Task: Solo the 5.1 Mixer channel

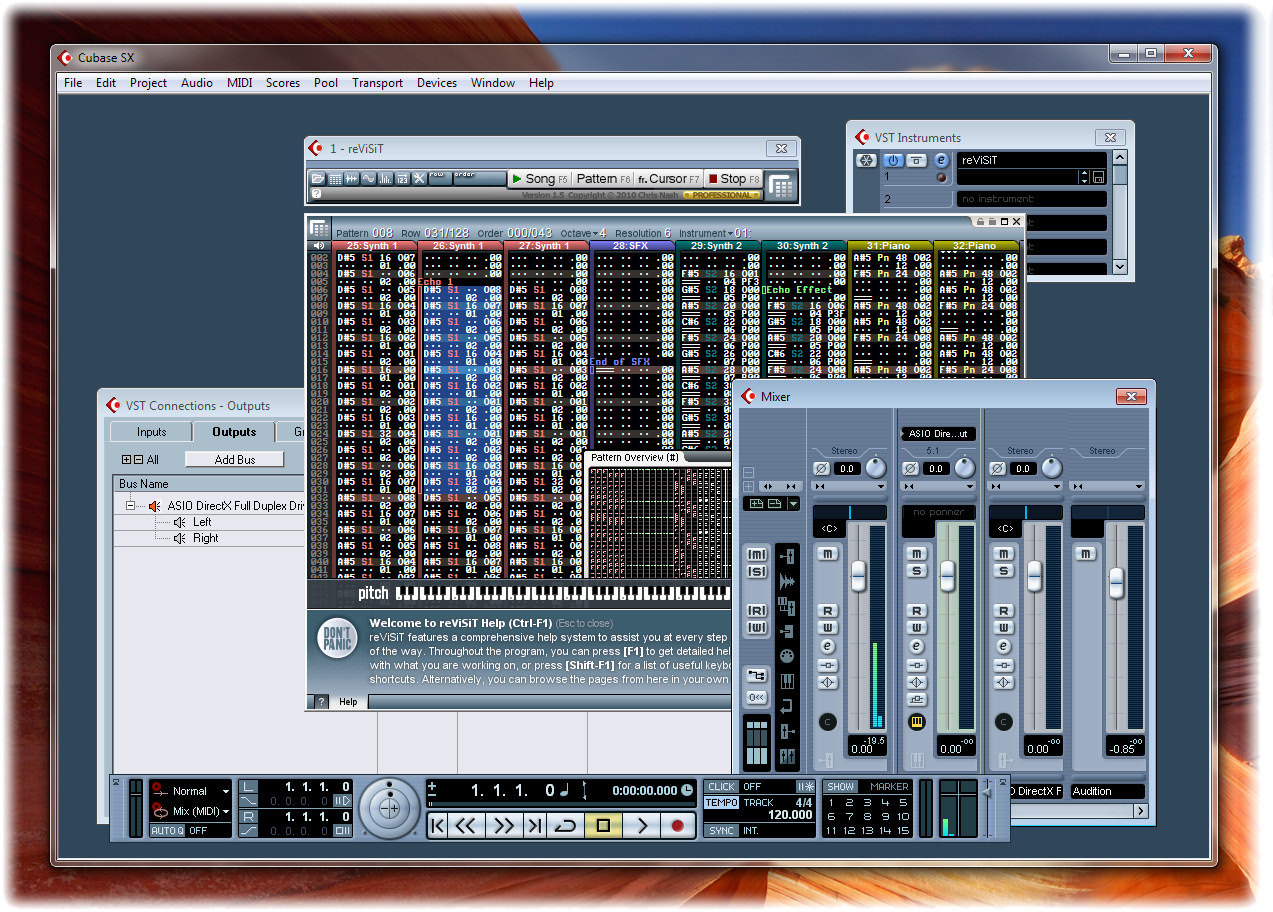Action: 916,570
